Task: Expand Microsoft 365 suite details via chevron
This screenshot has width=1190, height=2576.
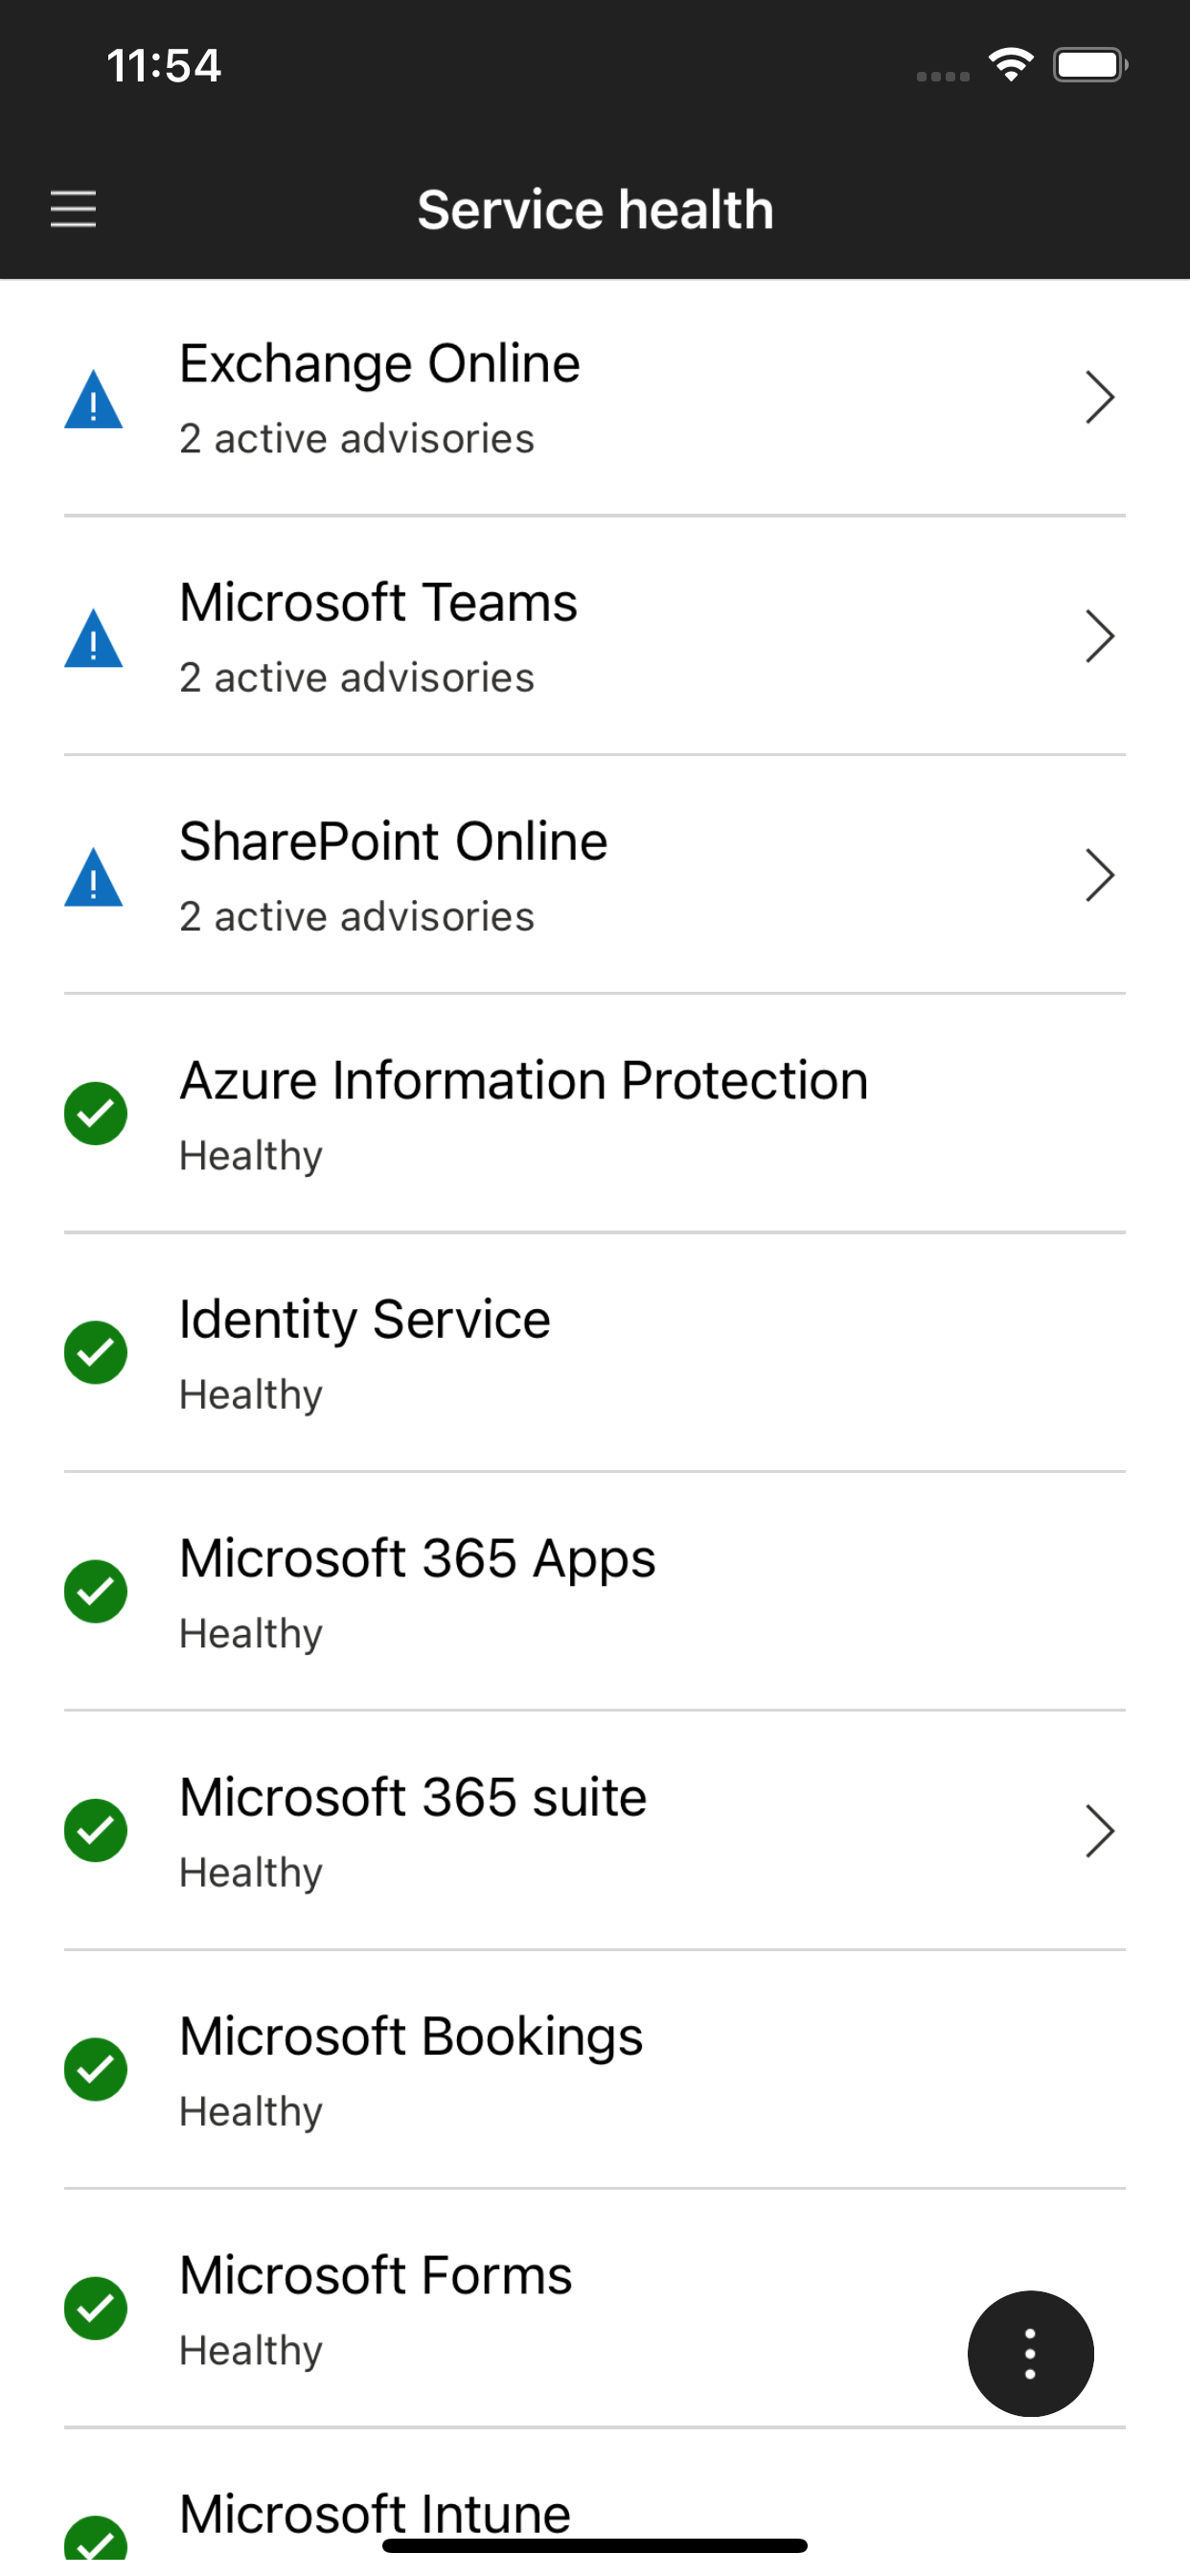Action: pos(1100,1832)
